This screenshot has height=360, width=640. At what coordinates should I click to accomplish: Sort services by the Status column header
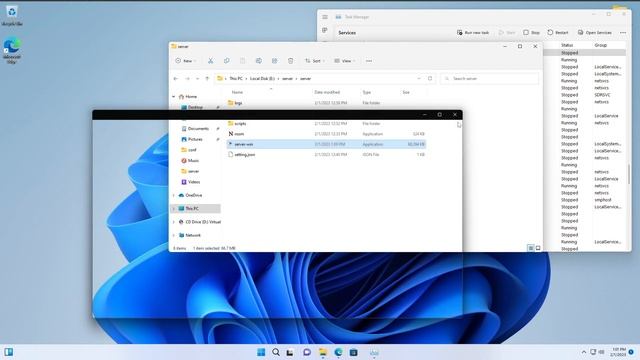567,45
